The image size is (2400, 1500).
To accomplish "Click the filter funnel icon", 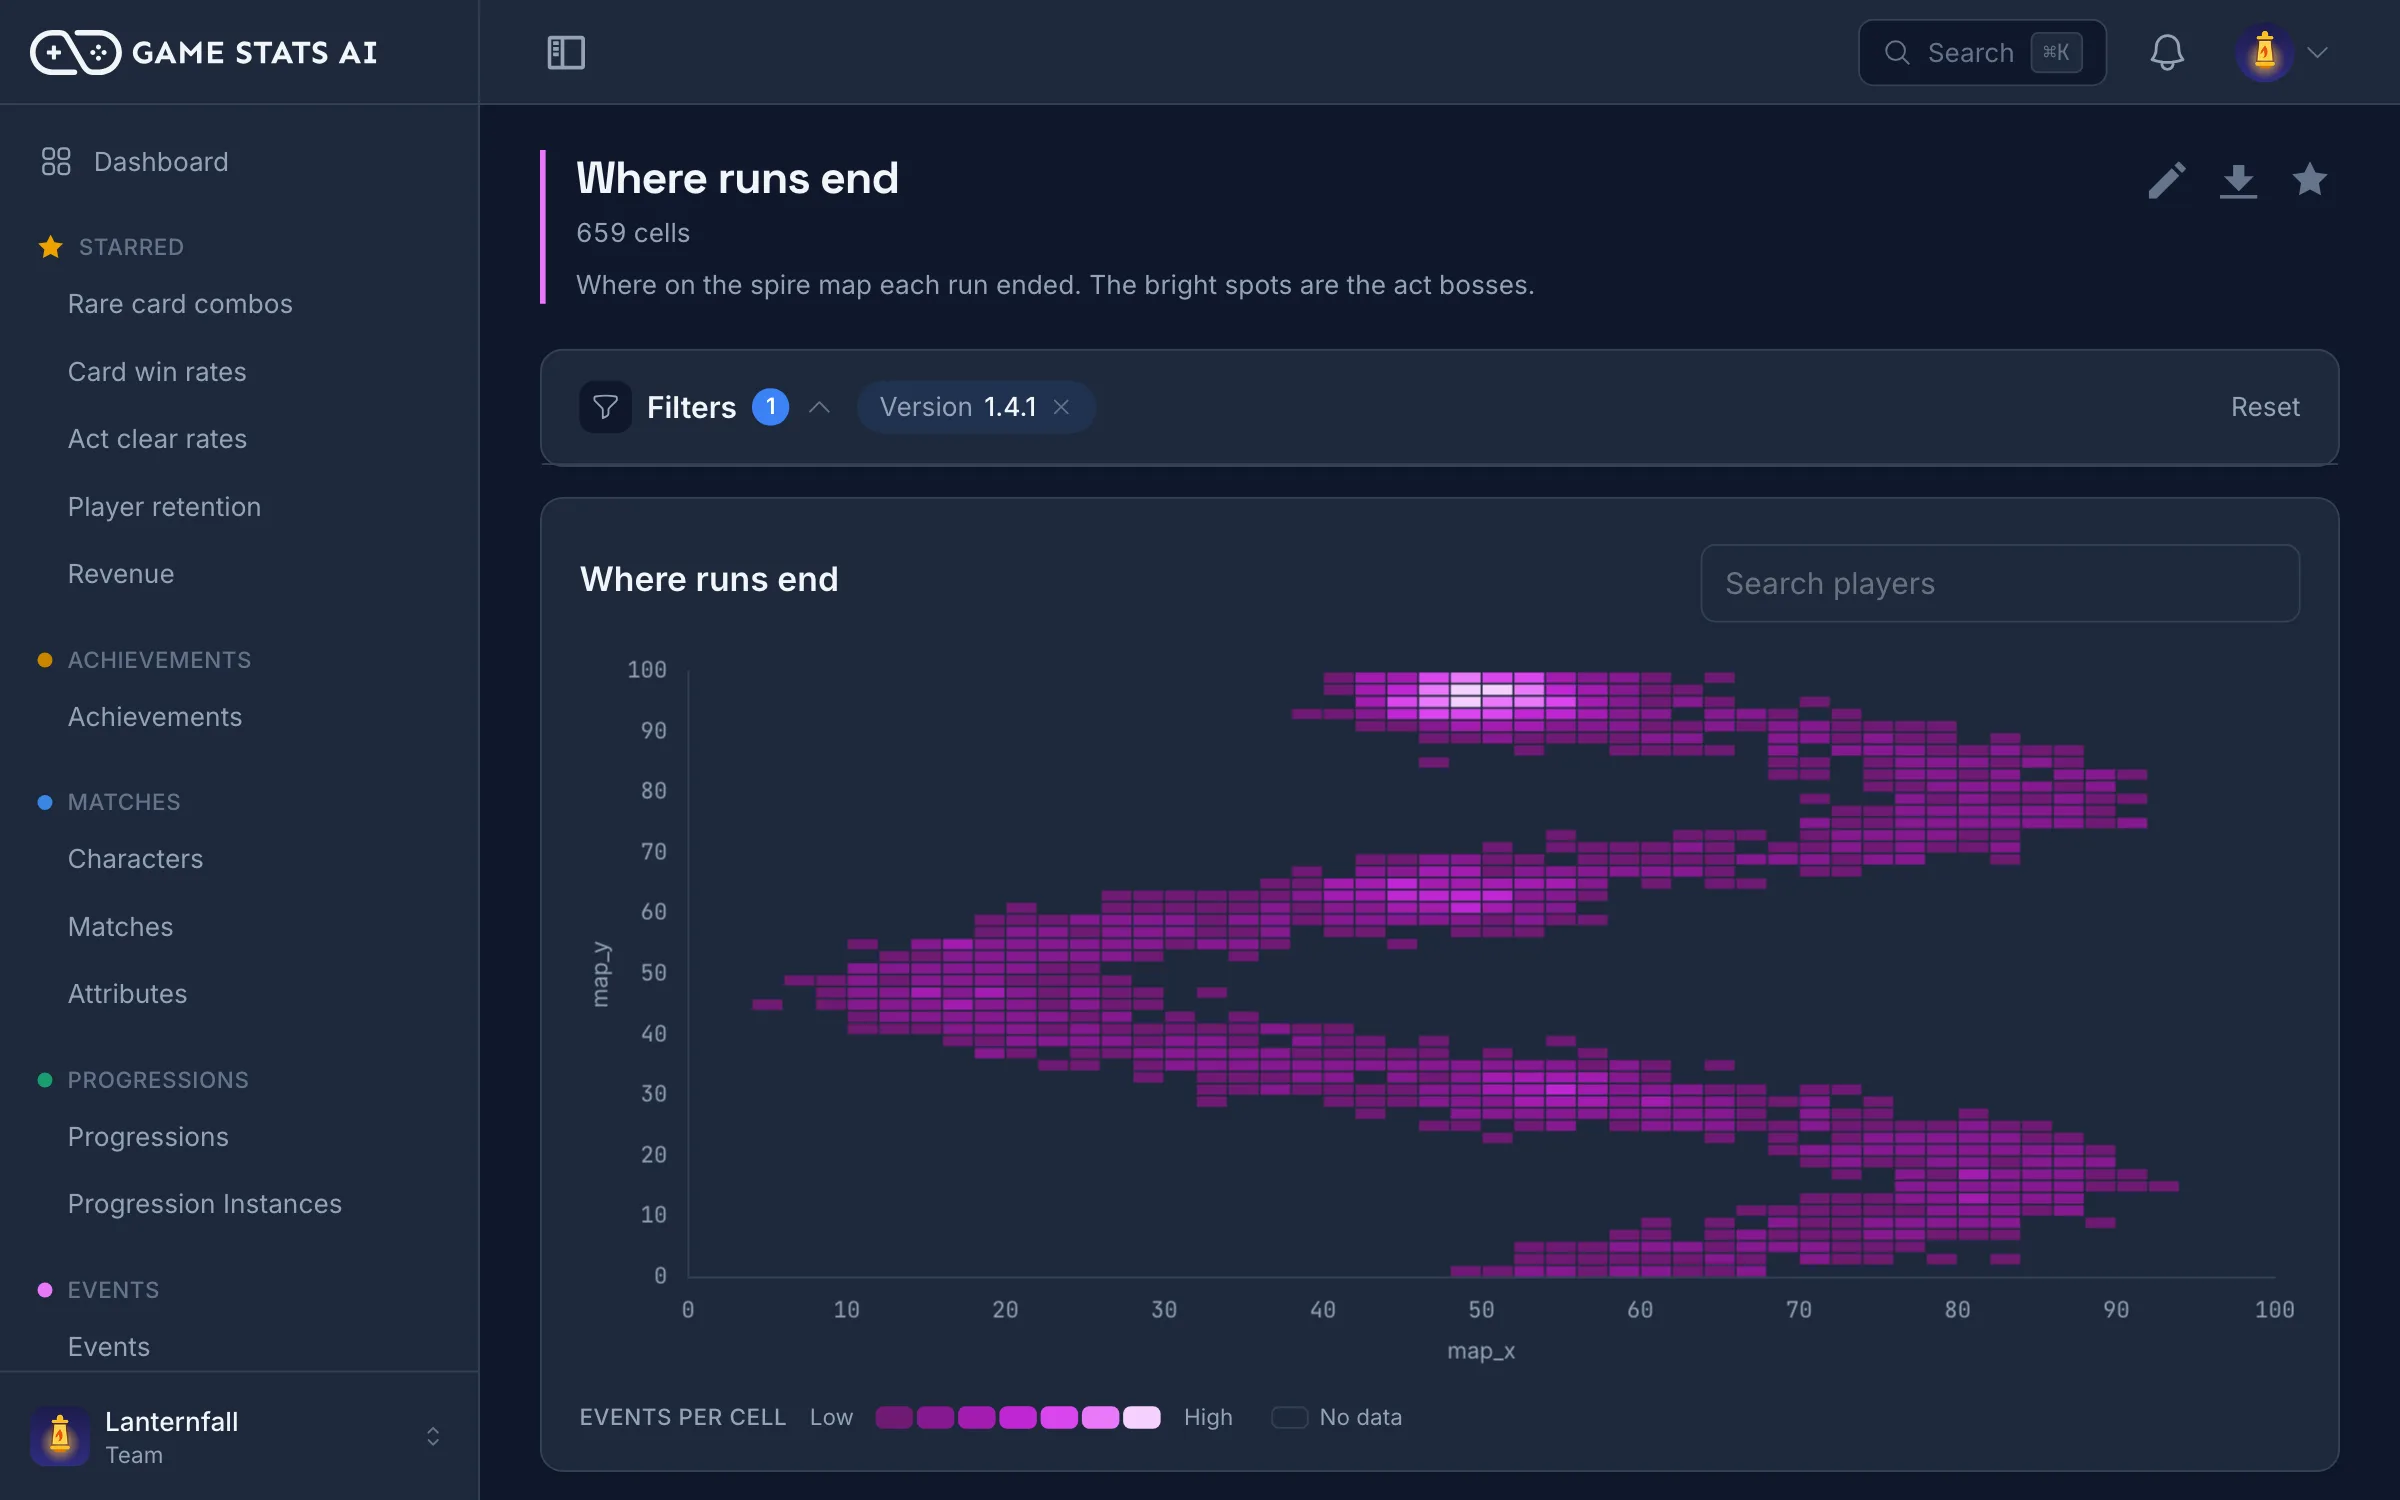I will (605, 407).
